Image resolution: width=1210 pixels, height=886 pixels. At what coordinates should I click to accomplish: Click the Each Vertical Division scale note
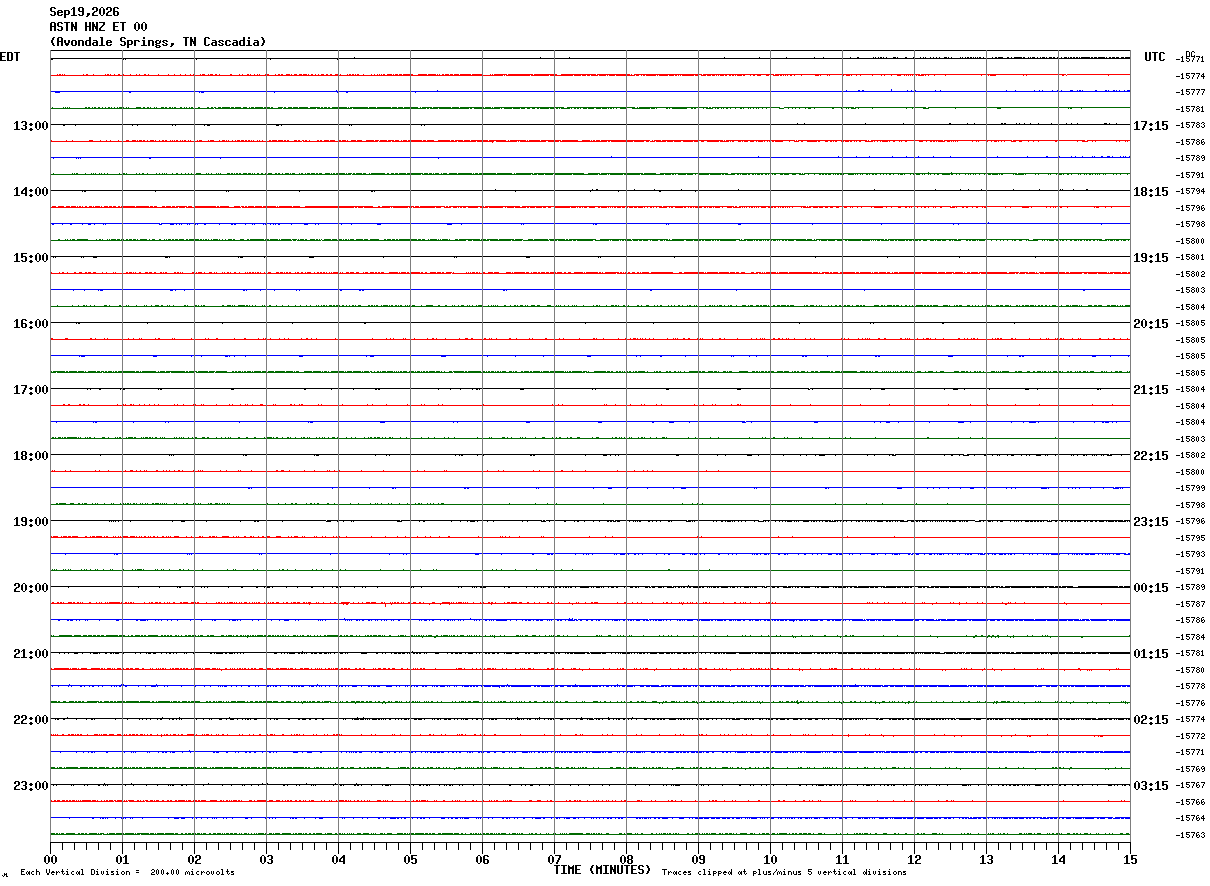pos(127,873)
